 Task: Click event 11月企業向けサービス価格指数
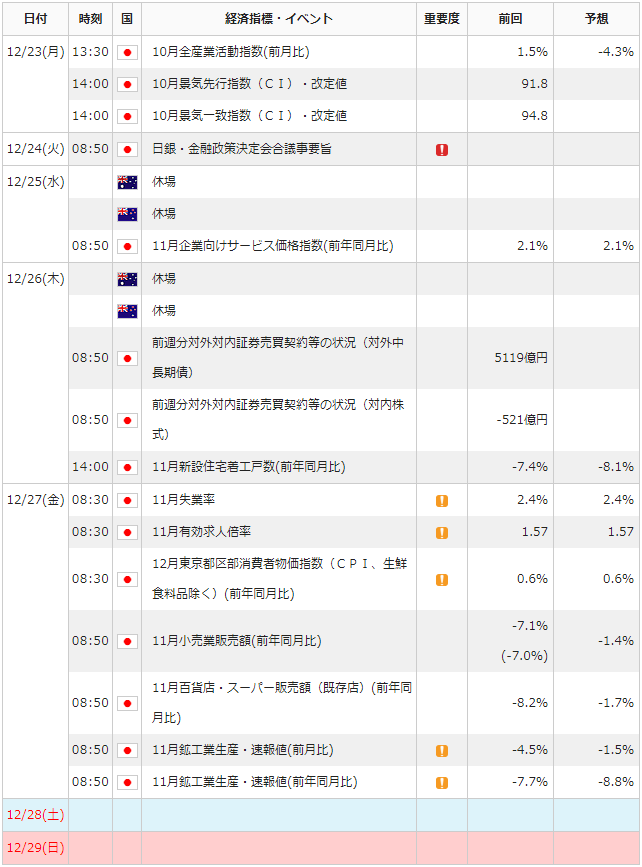tap(273, 246)
